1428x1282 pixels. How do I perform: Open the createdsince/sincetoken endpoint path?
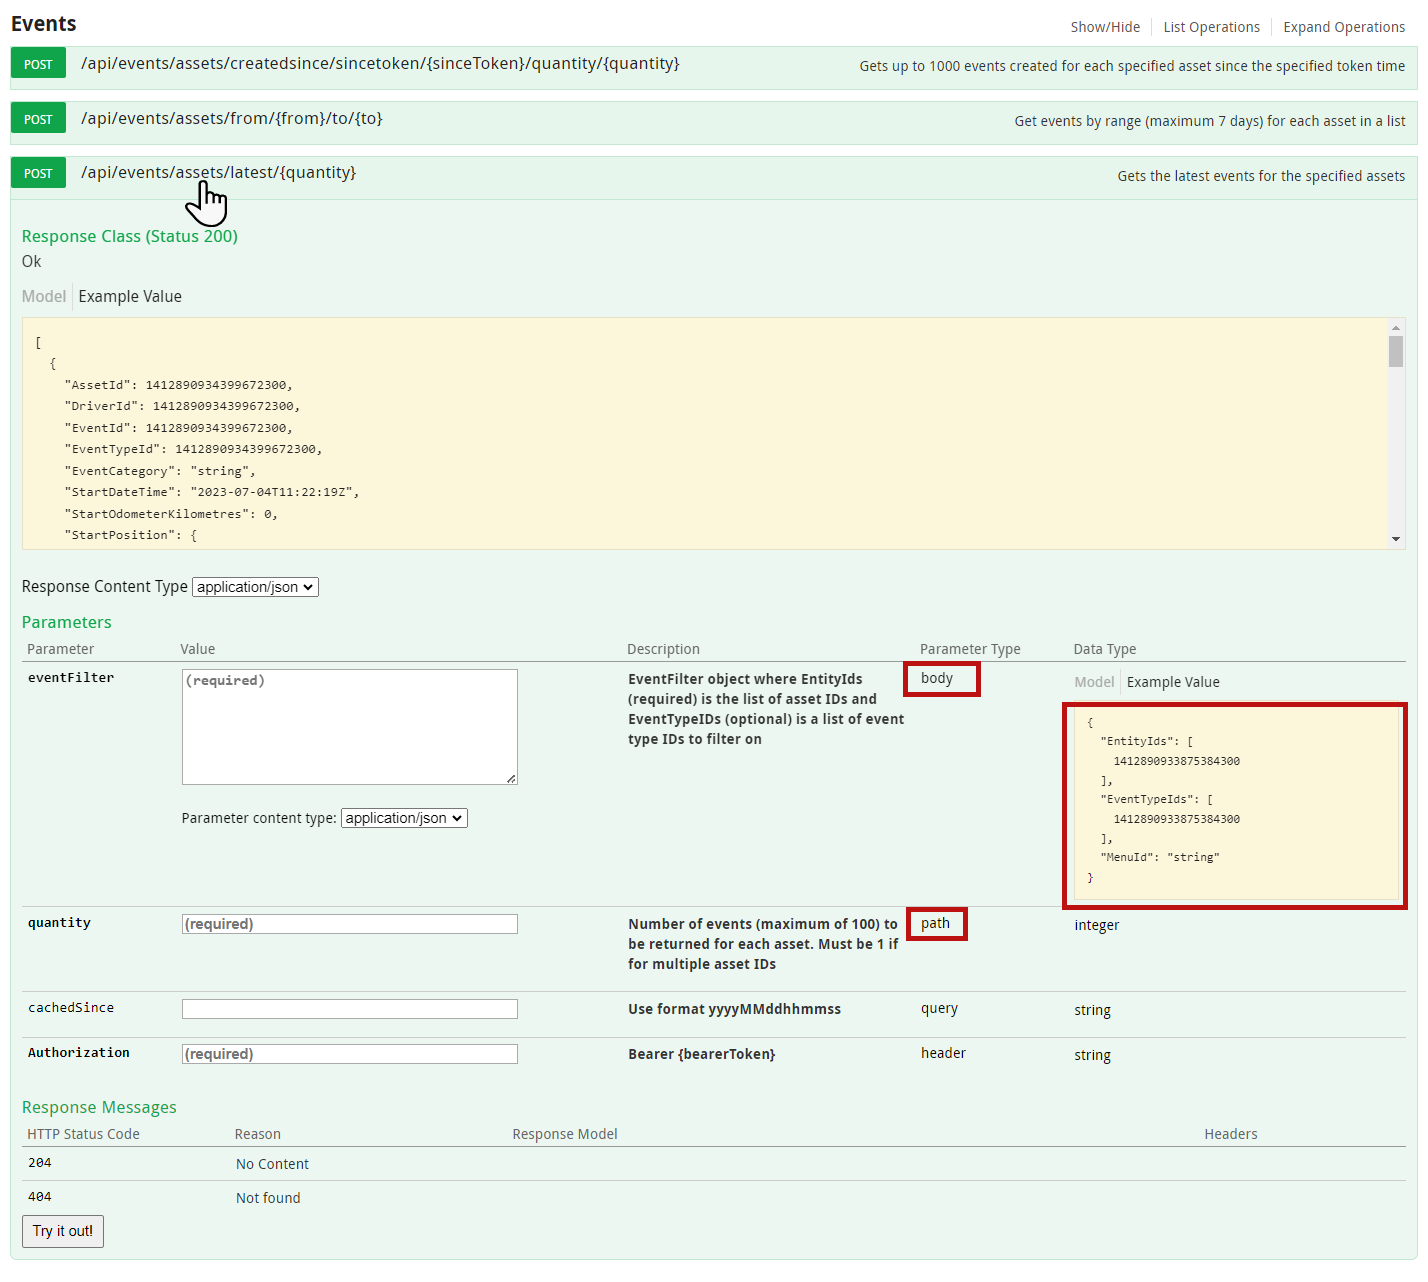tap(380, 64)
